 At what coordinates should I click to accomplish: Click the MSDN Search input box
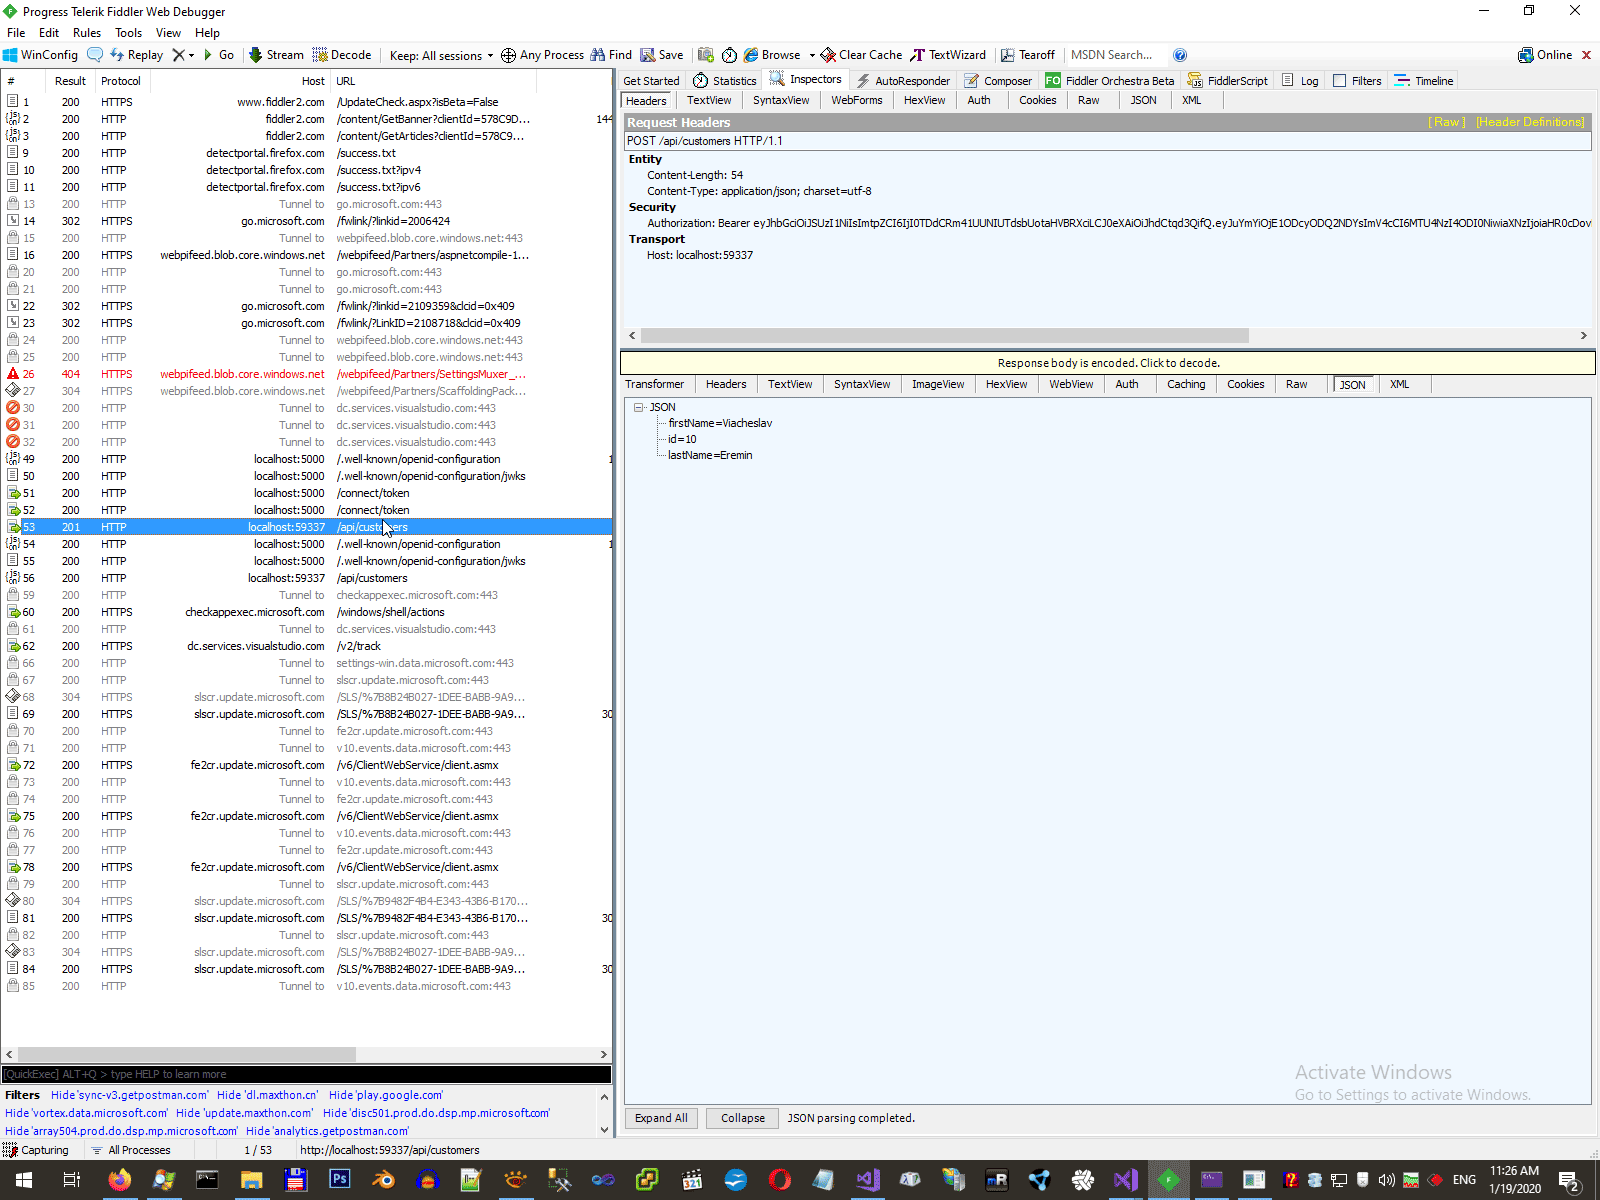(1117, 55)
